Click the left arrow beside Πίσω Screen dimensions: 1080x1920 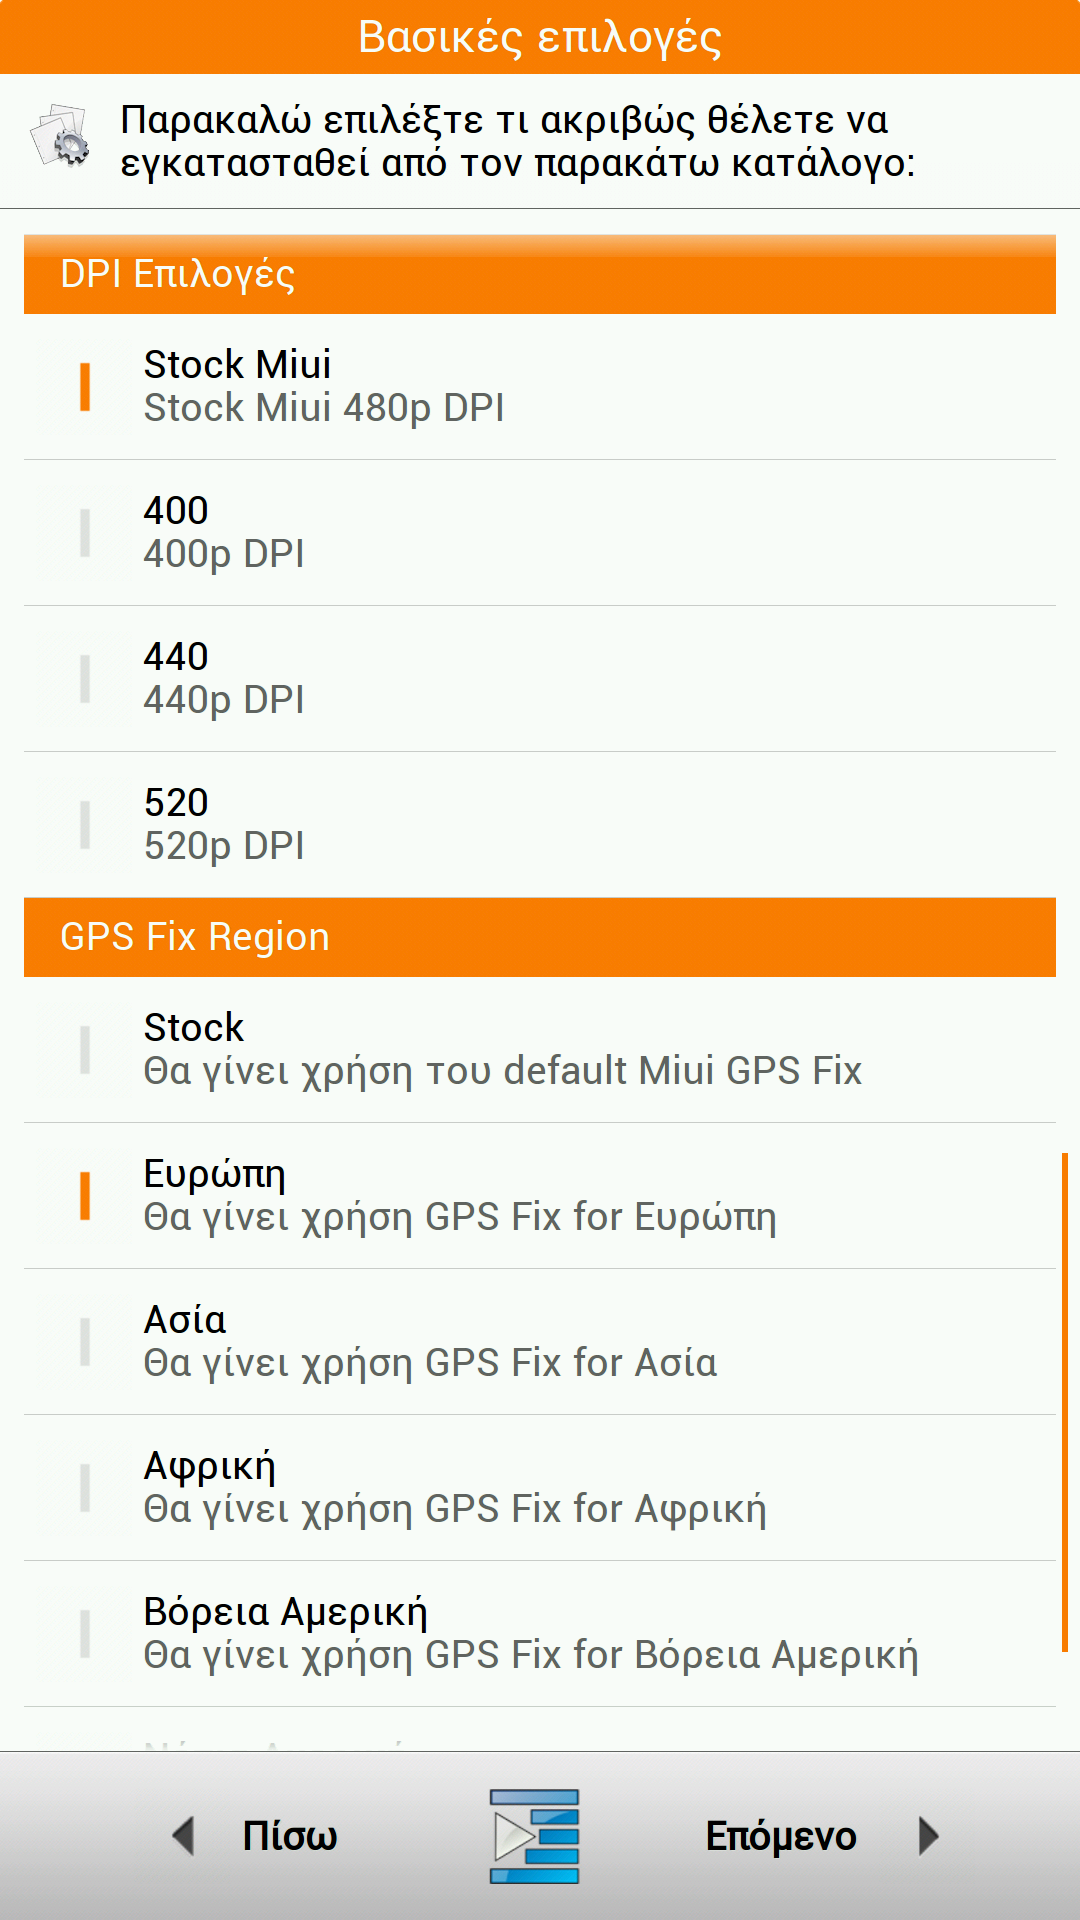coord(183,1836)
